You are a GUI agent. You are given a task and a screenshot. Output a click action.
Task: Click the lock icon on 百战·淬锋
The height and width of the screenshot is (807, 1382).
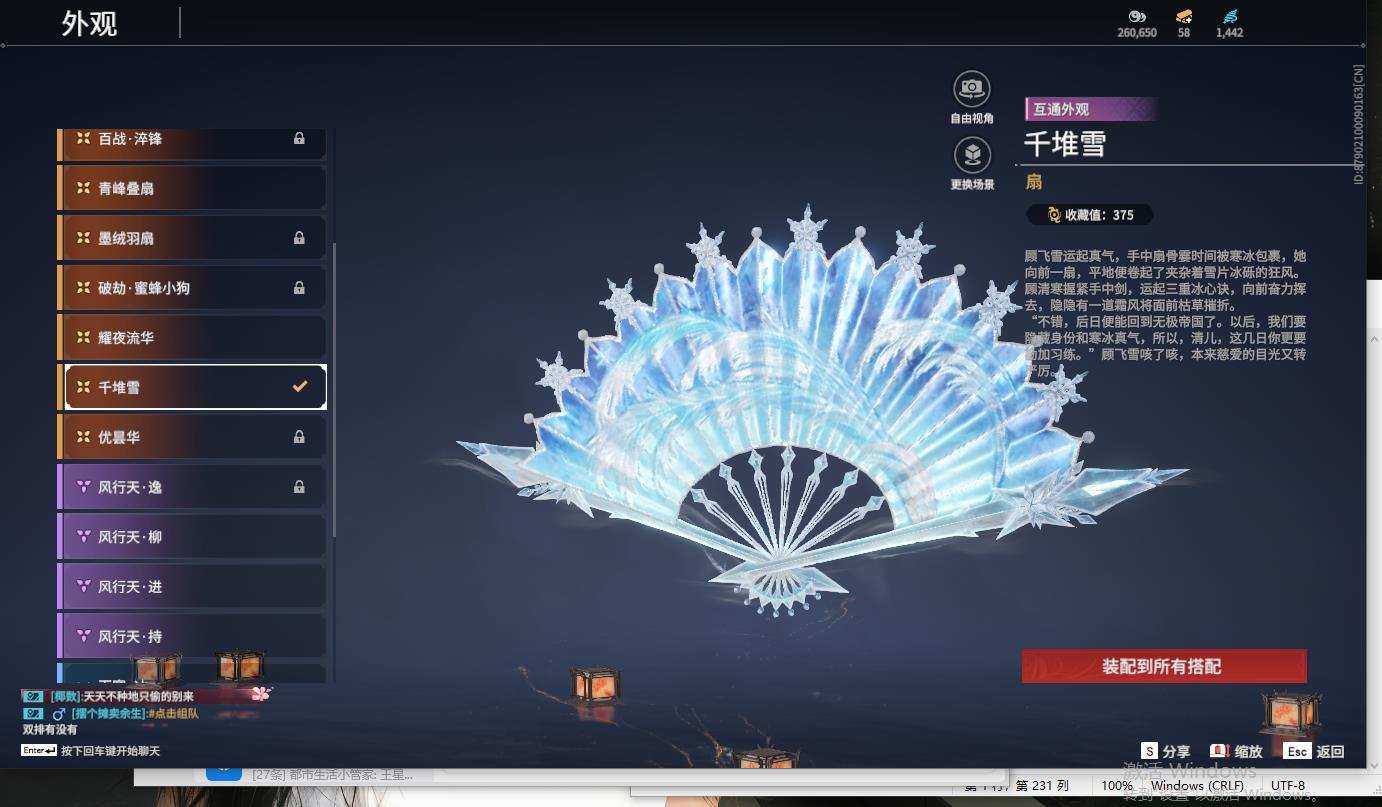click(299, 139)
